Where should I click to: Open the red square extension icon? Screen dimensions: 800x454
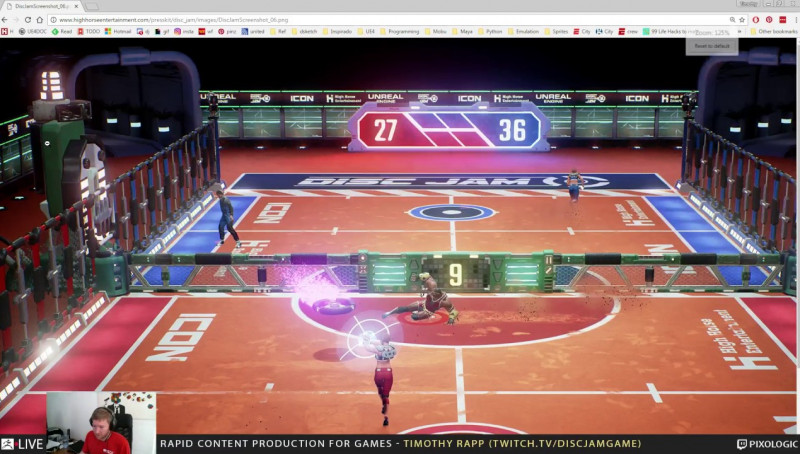click(783, 20)
